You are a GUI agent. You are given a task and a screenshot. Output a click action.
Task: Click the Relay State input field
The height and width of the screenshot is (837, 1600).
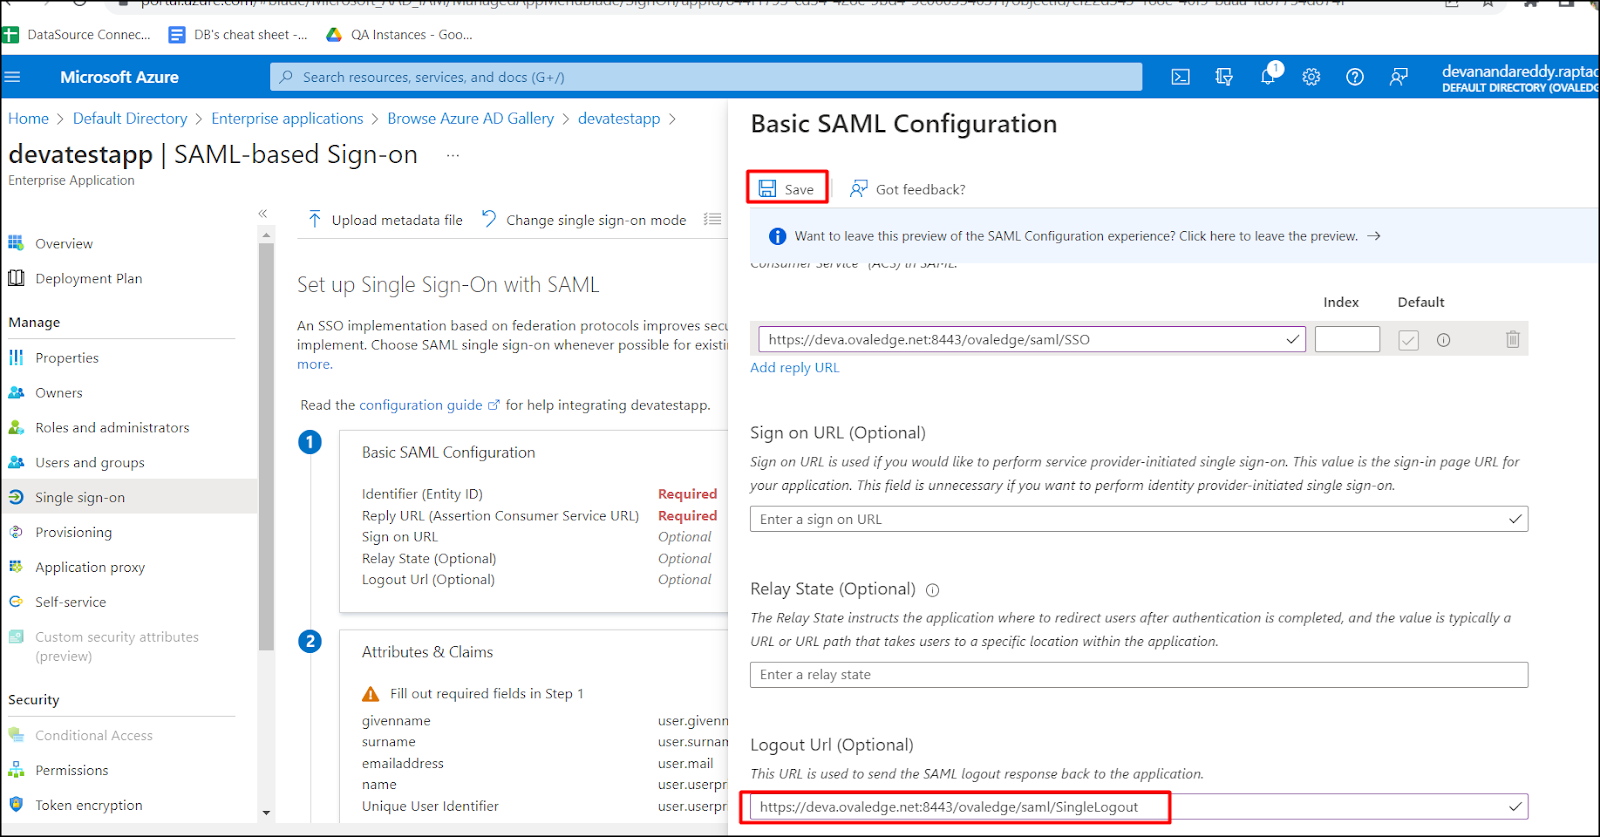1139,675
